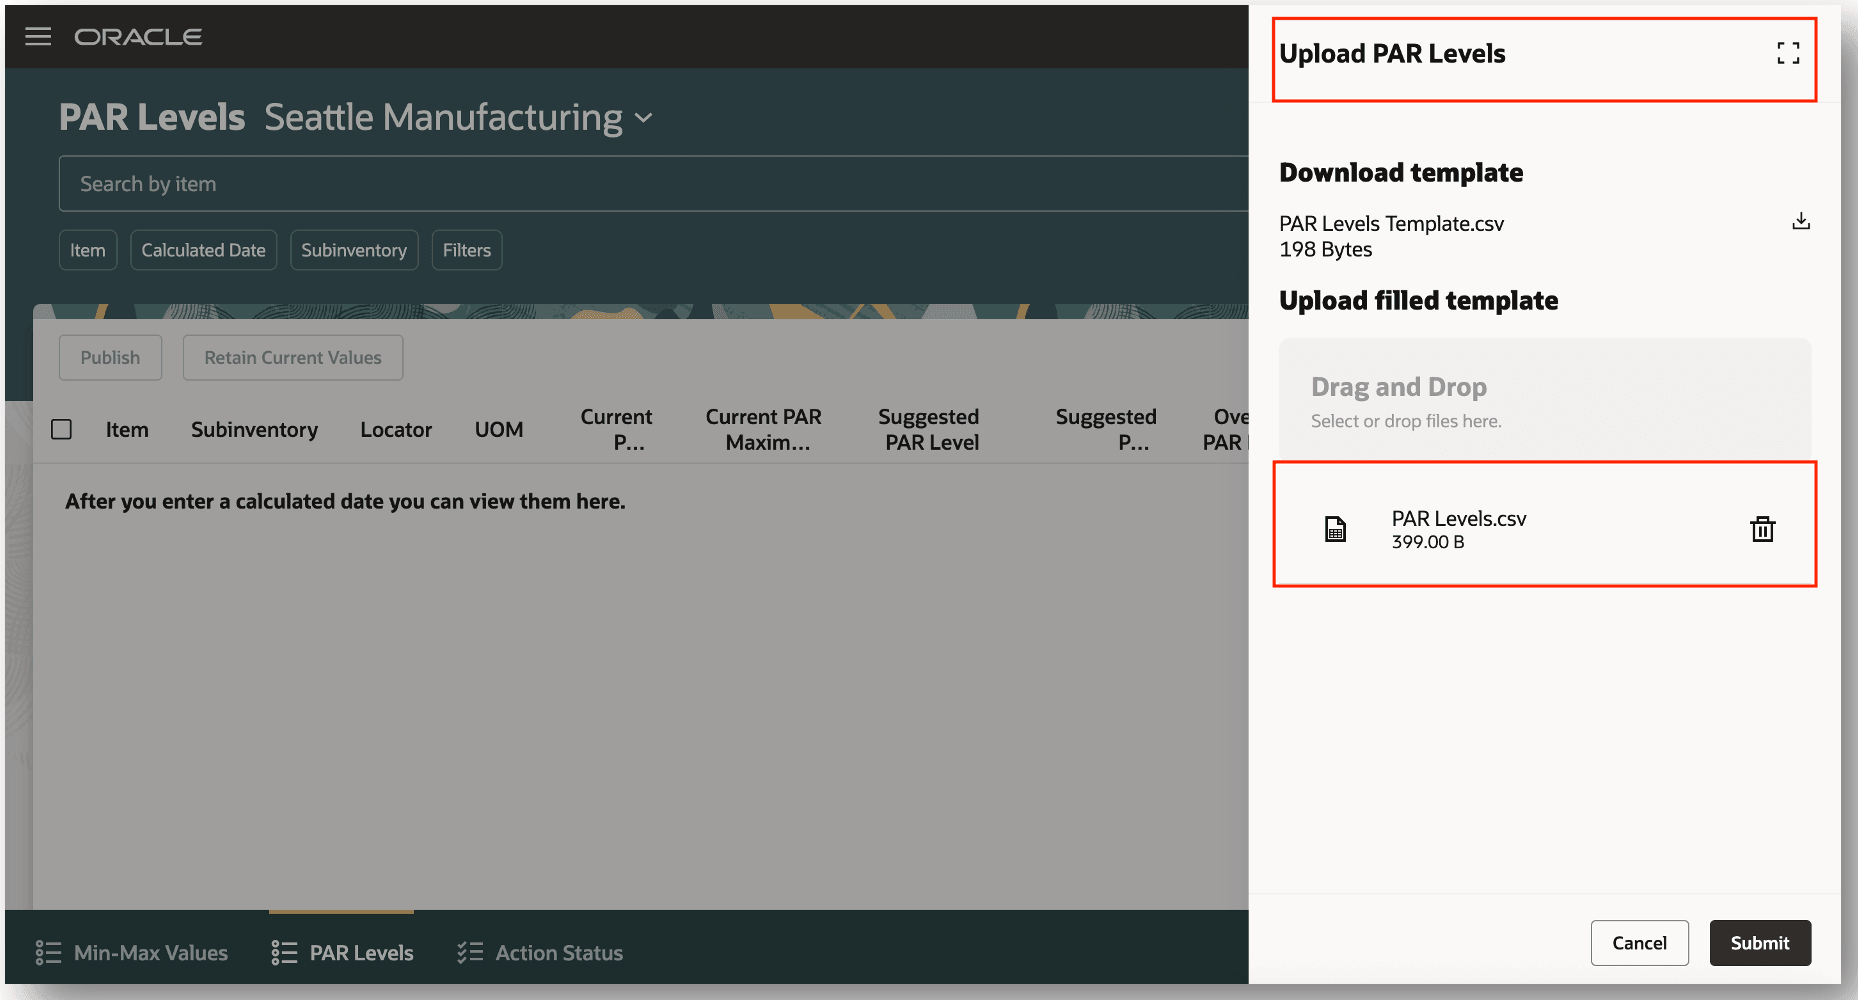Click the 198 Bytes template size text
This screenshot has height=1000, width=1858.
pyautogui.click(x=1326, y=250)
